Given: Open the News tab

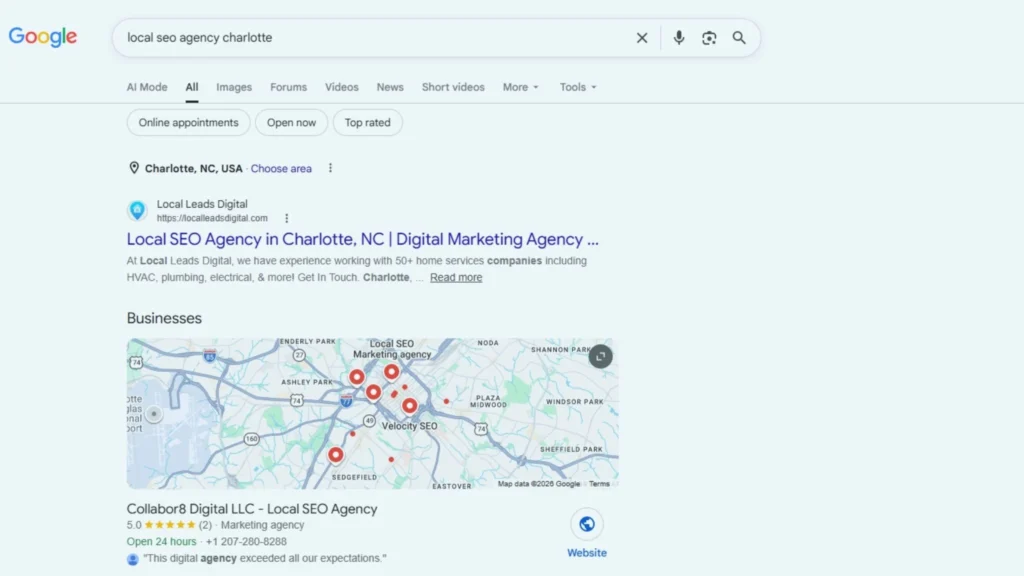Looking at the screenshot, I should coord(390,87).
